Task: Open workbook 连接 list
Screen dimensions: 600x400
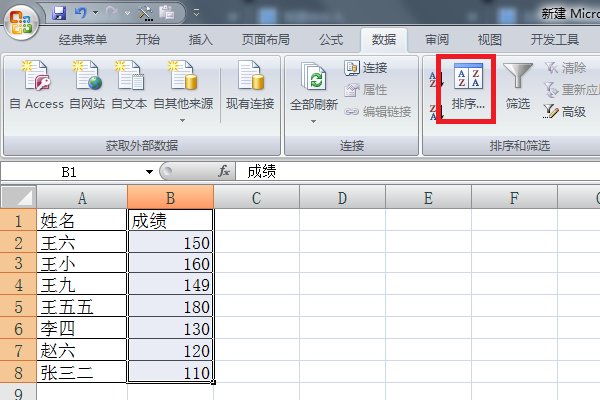Action: pos(366,68)
